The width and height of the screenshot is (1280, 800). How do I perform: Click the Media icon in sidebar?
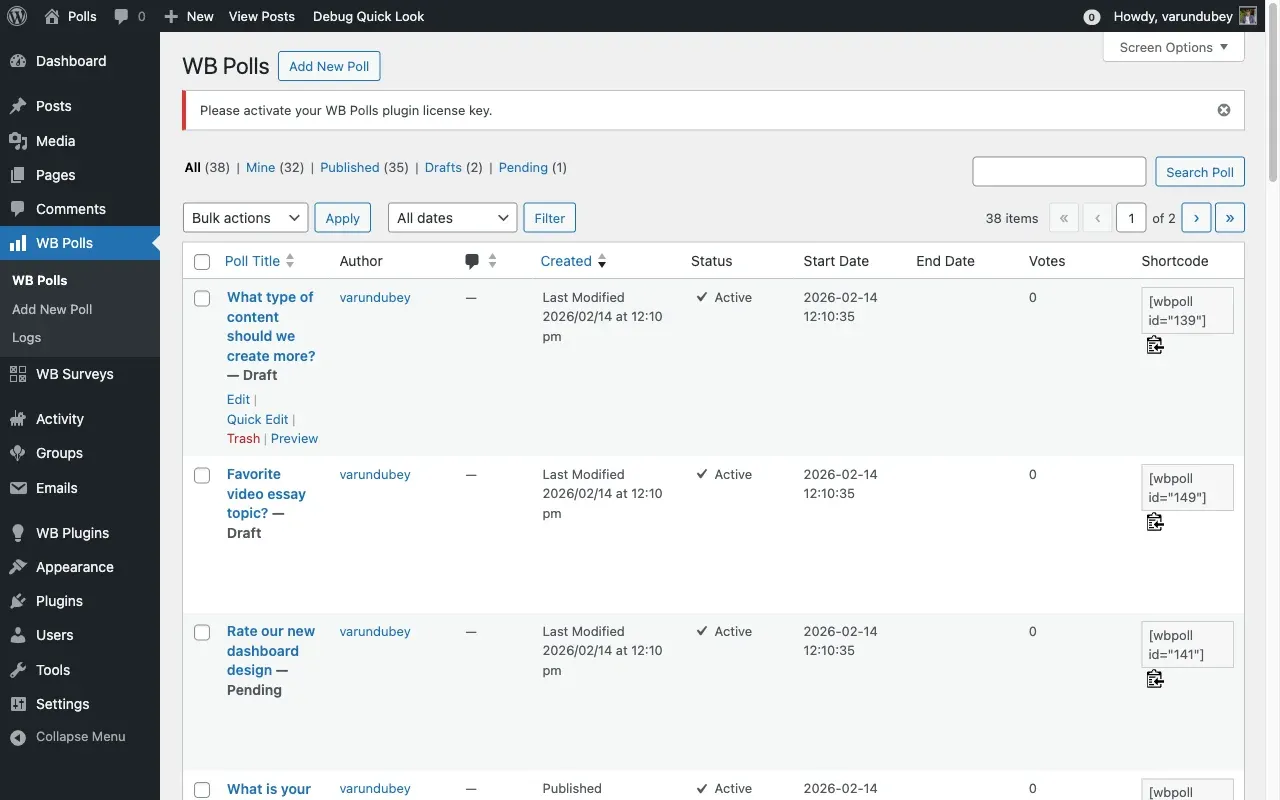(x=18, y=141)
